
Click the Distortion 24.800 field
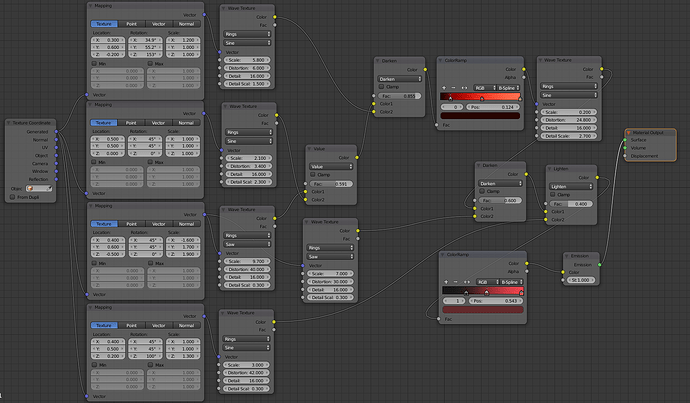569,120
